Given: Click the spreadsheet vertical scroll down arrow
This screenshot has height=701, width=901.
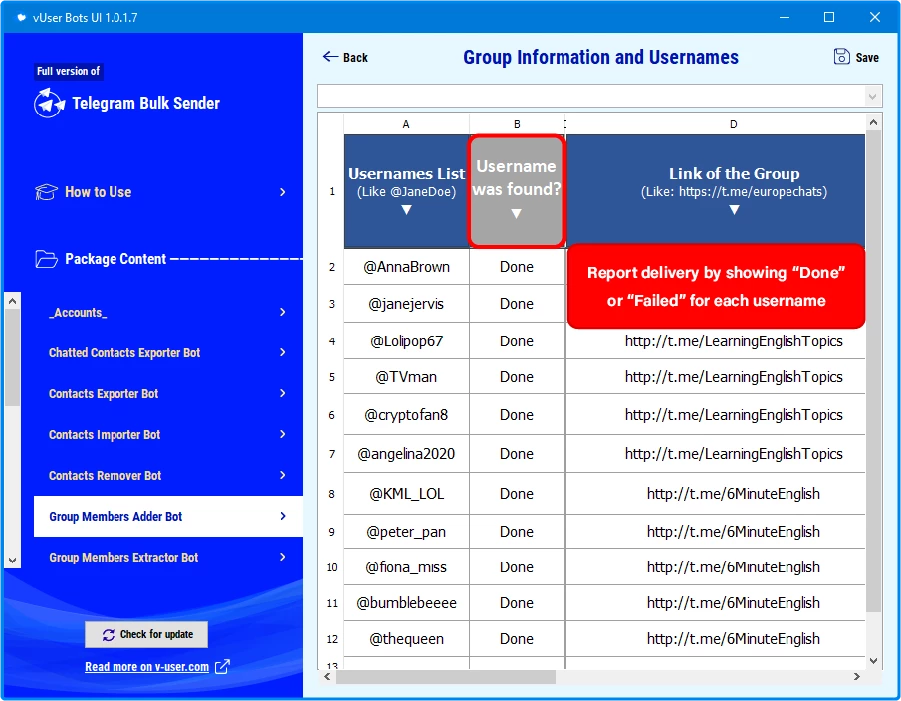Looking at the screenshot, I should 873,661.
